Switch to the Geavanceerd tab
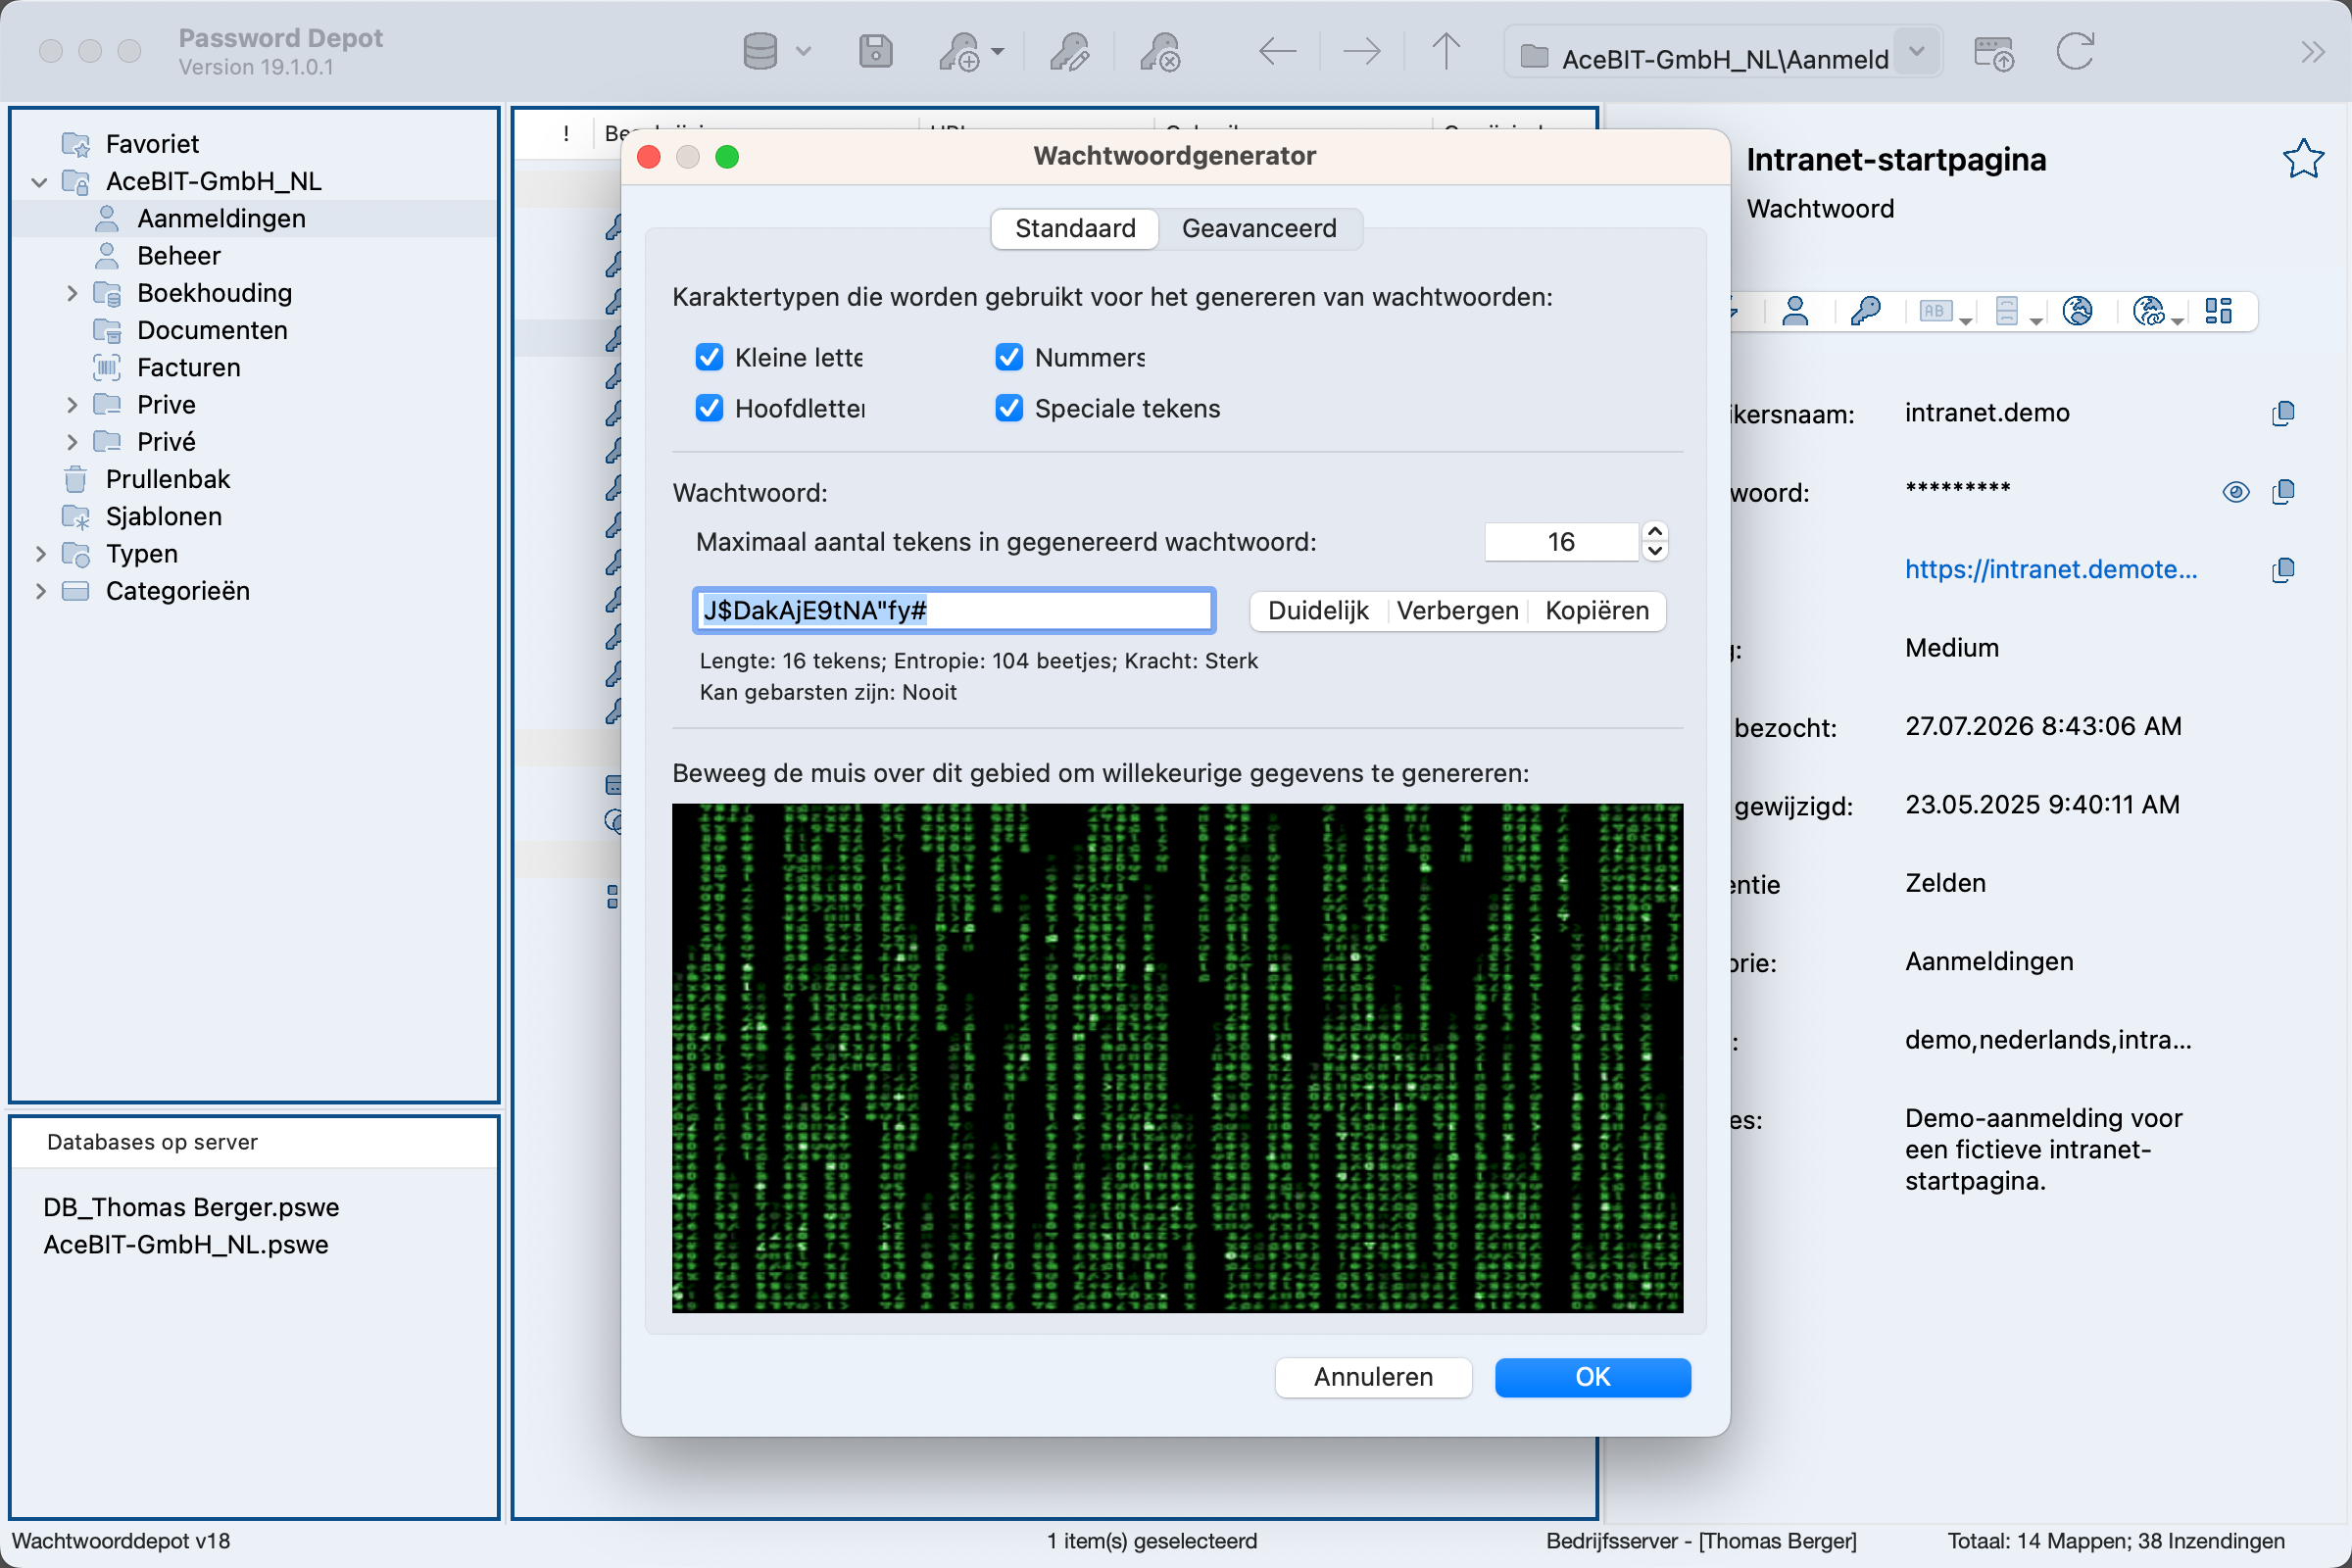 1259,228
